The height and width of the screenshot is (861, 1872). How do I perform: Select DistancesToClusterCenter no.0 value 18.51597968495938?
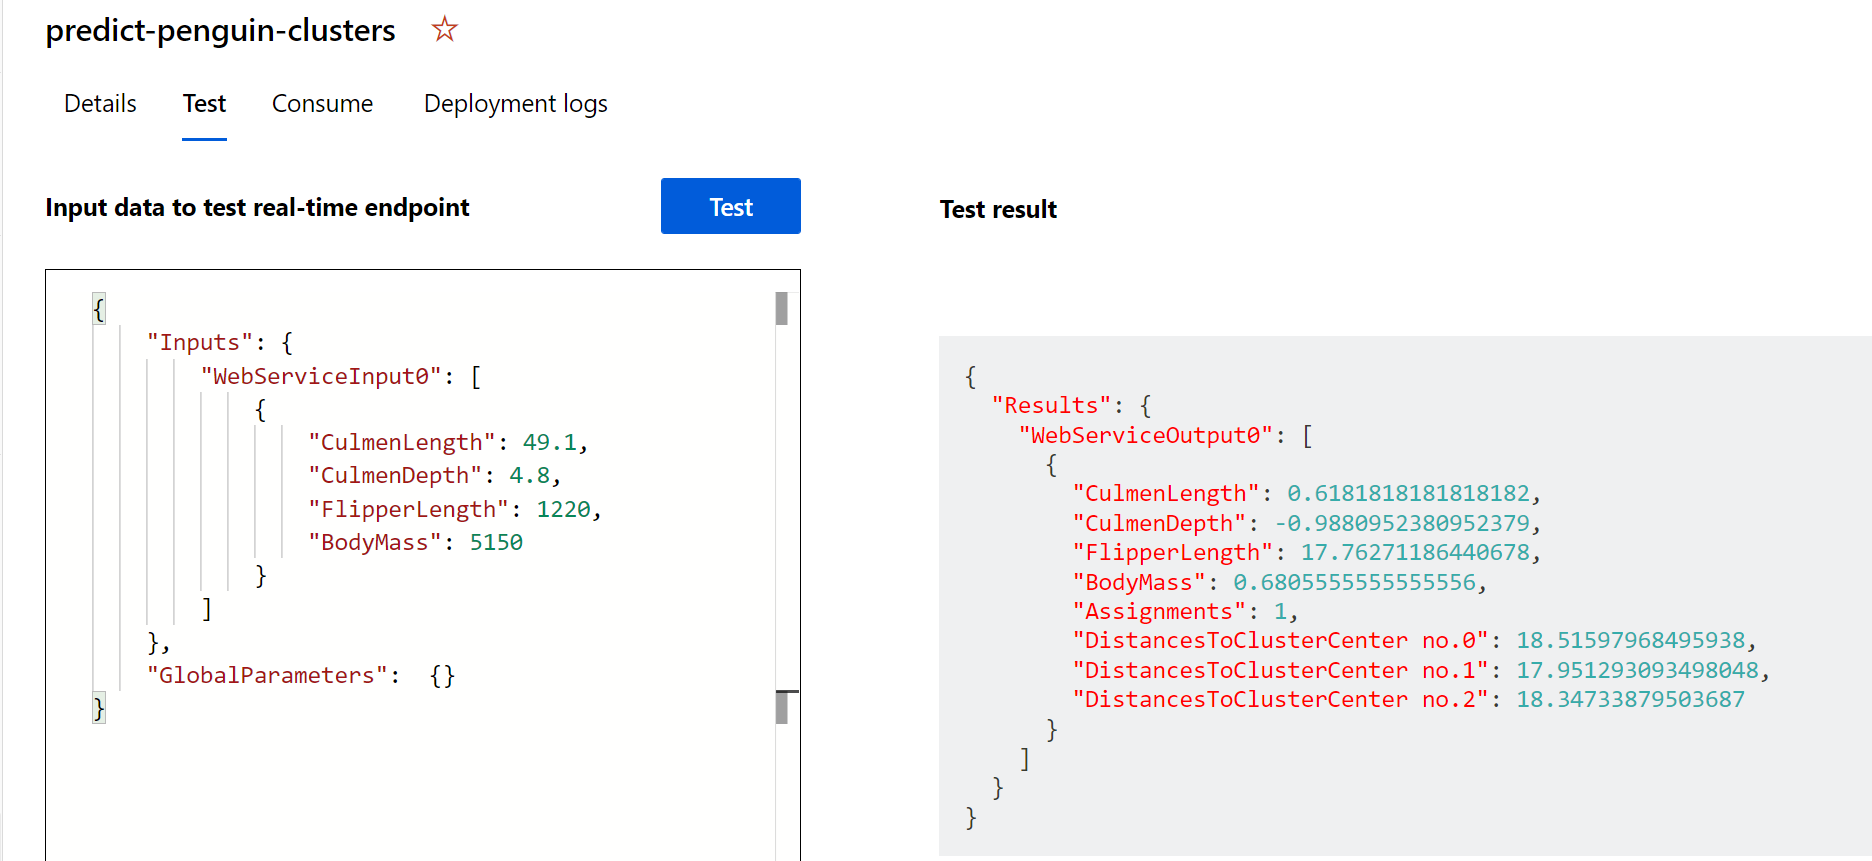[x=1630, y=640]
